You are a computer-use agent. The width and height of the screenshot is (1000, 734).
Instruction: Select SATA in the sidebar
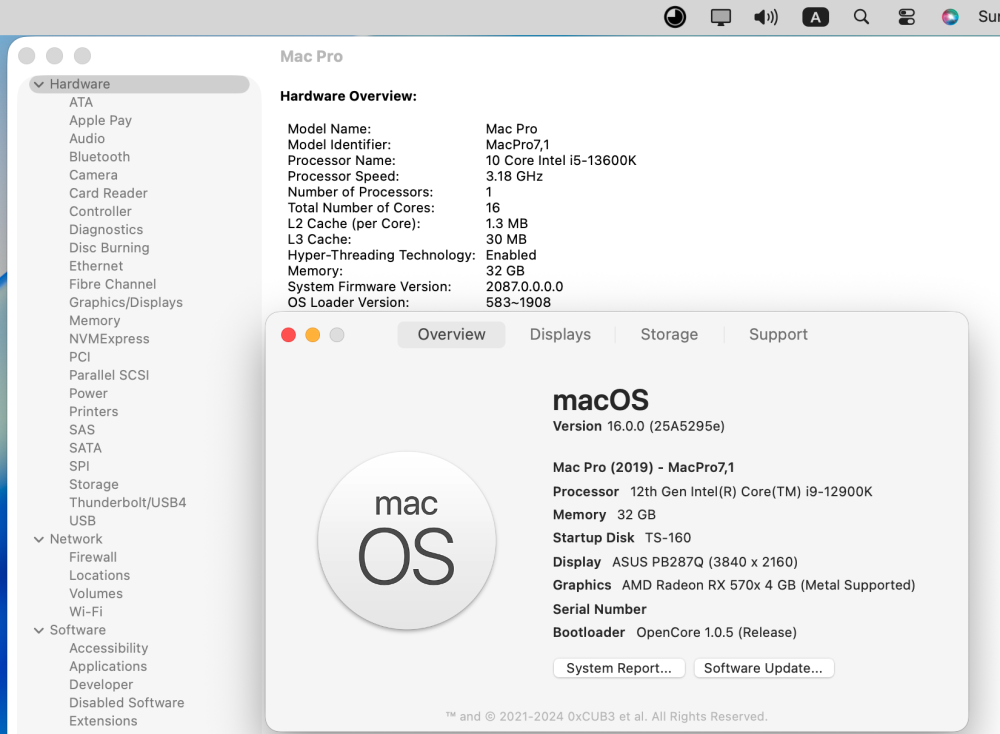[85, 448]
